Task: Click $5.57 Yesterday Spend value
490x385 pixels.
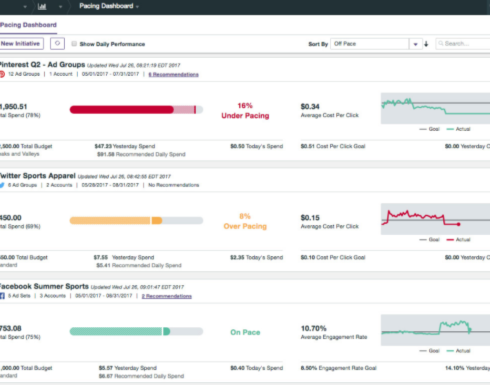Action: [127, 368]
